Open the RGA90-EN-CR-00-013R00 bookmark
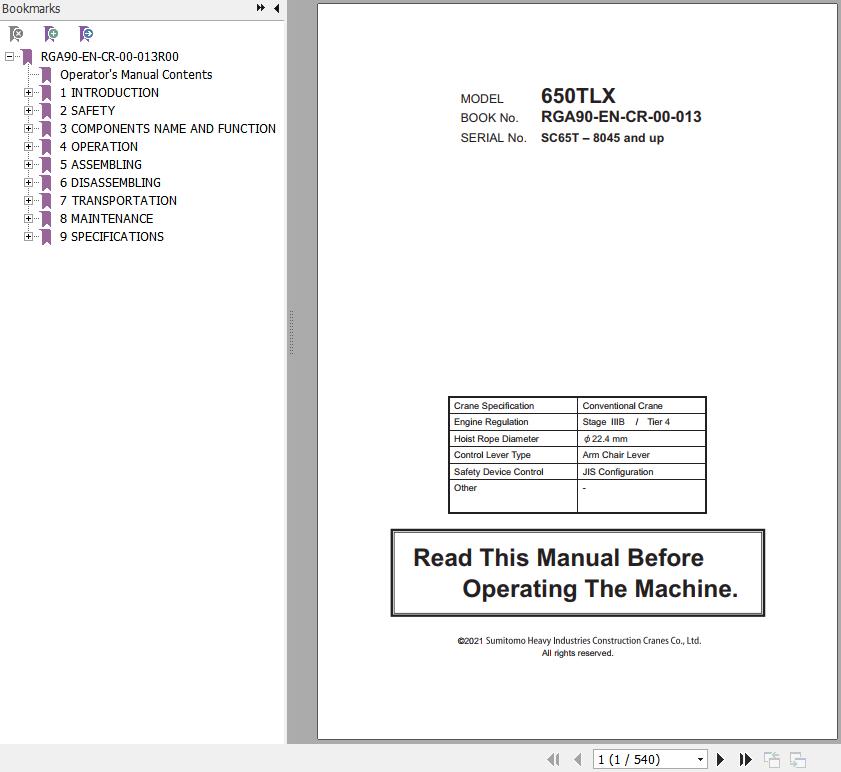 pos(109,56)
